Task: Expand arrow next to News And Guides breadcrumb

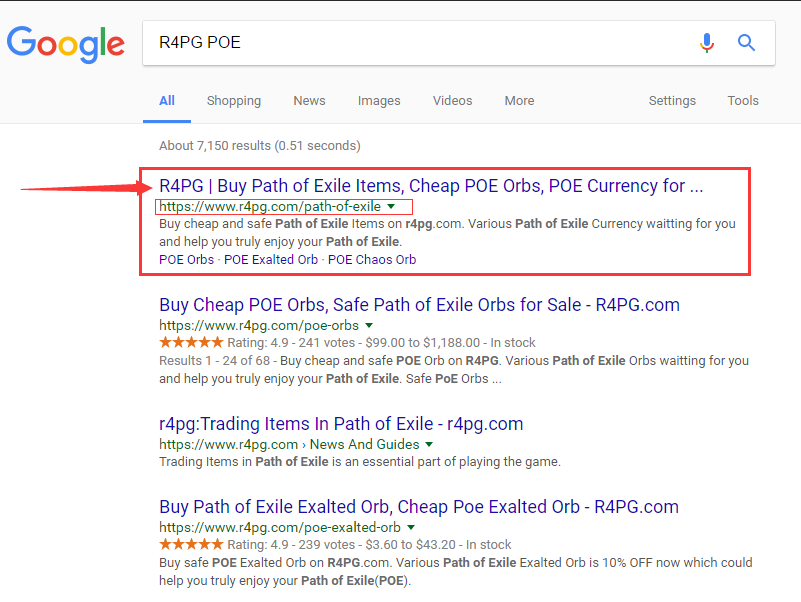Action: click(x=429, y=445)
